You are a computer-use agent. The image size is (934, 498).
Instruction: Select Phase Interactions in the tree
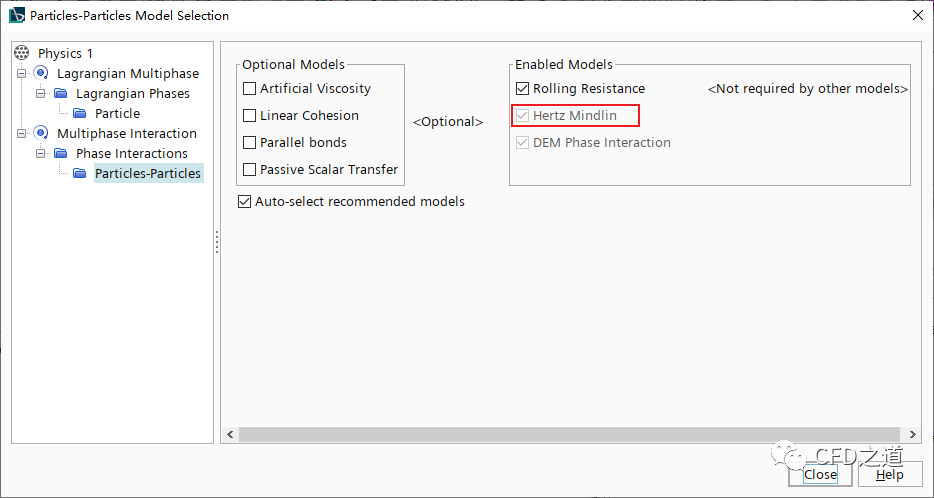coord(132,153)
